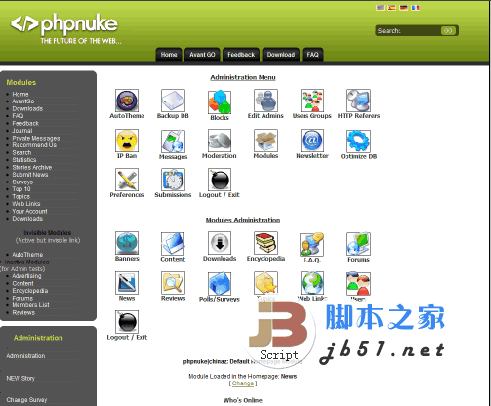Open the Download nav tab

[x=281, y=55]
